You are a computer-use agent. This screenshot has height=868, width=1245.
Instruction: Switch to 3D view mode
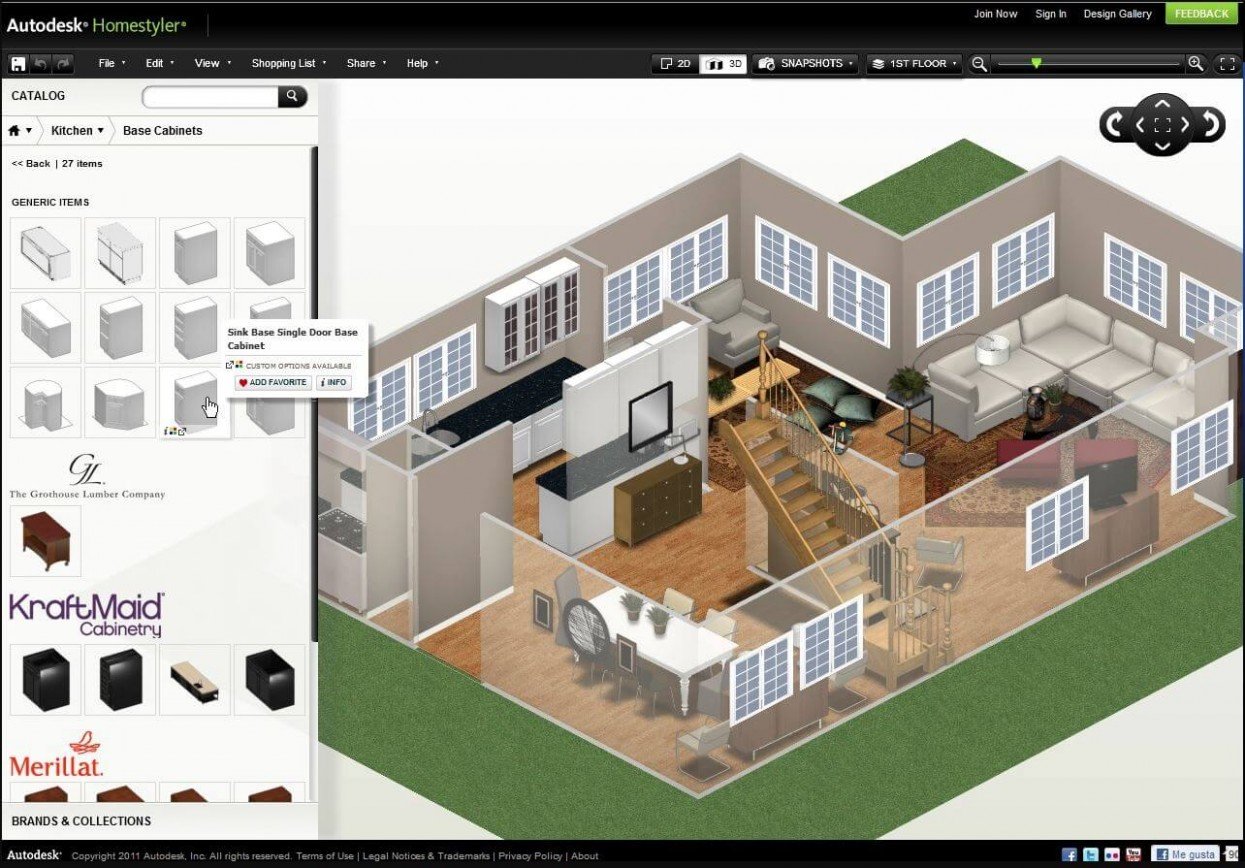[x=722, y=63]
